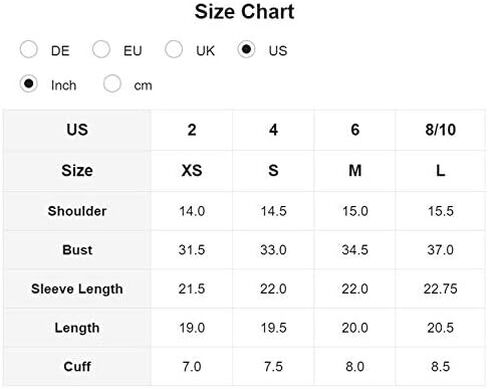Choose the Inch unit radio button

pos(29,83)
